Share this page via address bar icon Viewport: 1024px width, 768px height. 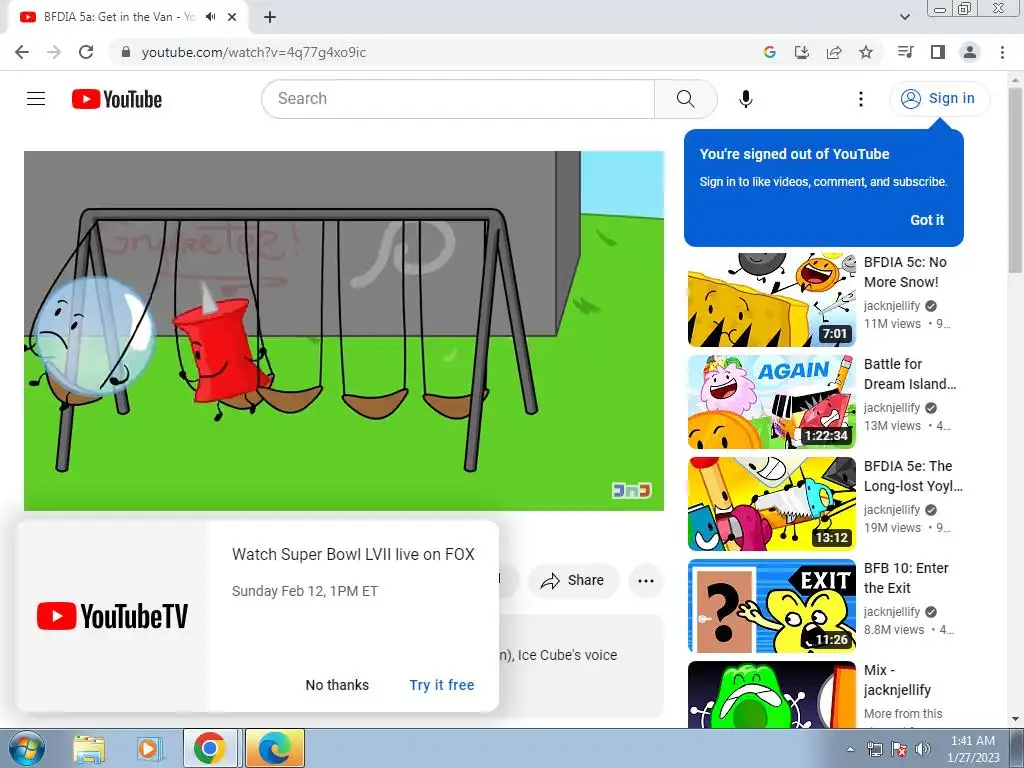point(834,52)
